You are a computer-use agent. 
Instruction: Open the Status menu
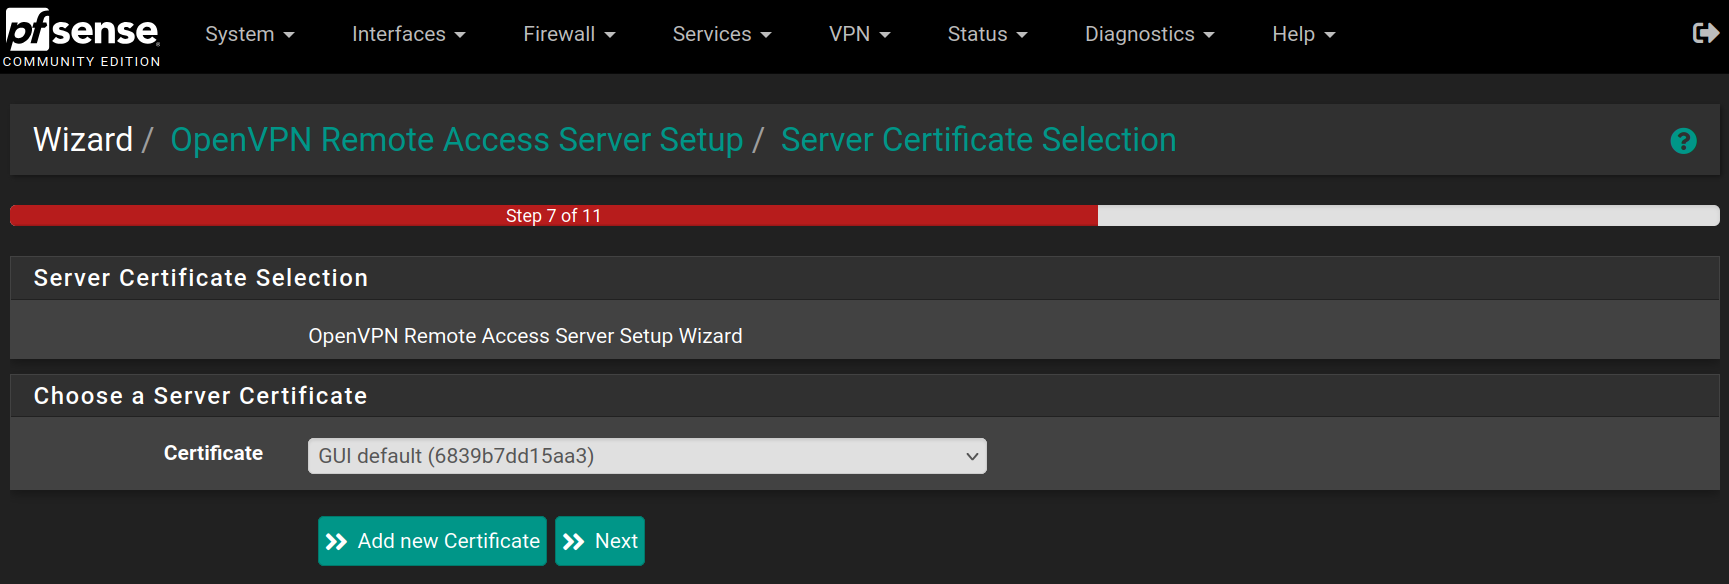988,34
